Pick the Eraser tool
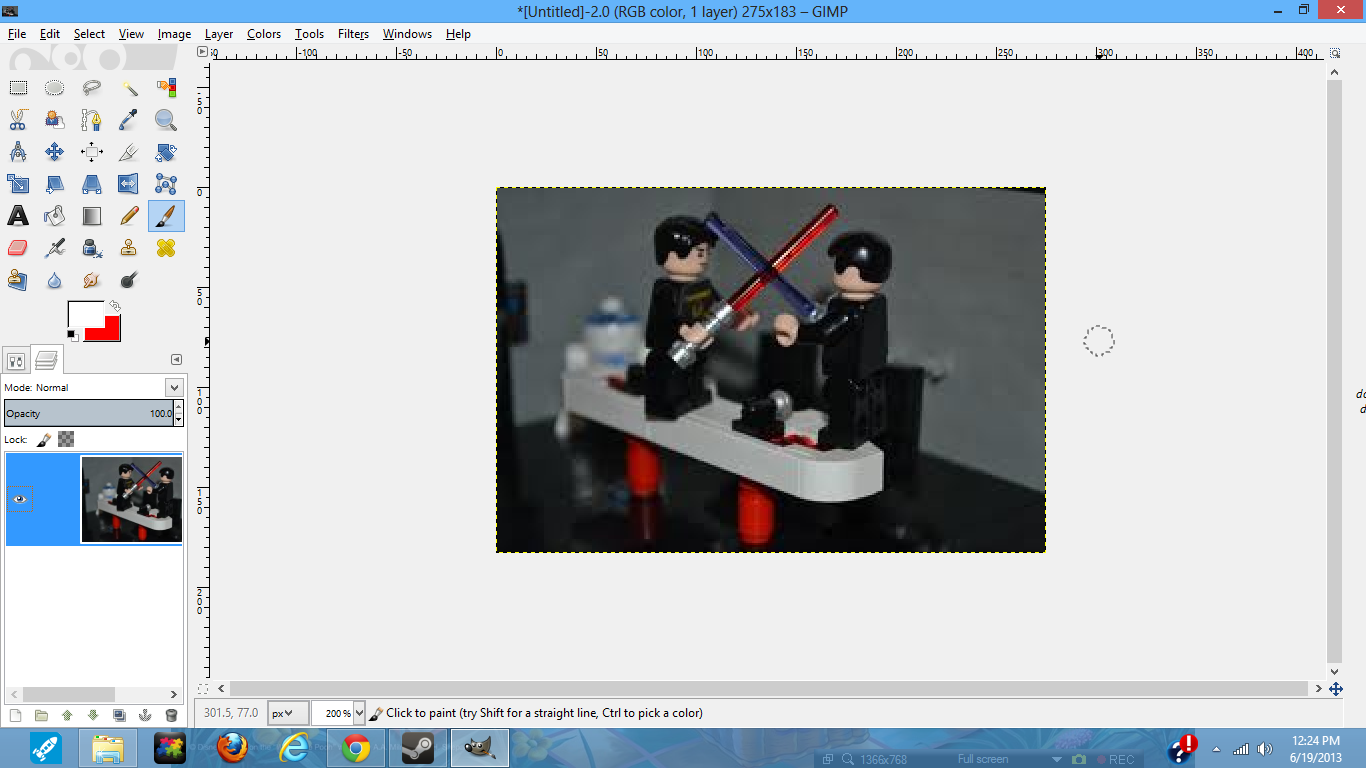This screenshot has height=768, width=1366. pos(18,248)
